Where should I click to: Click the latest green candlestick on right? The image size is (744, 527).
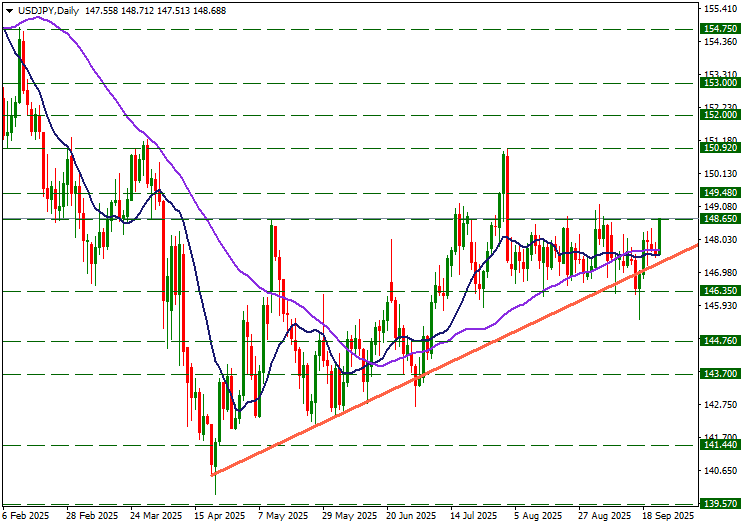pos(660,236)
